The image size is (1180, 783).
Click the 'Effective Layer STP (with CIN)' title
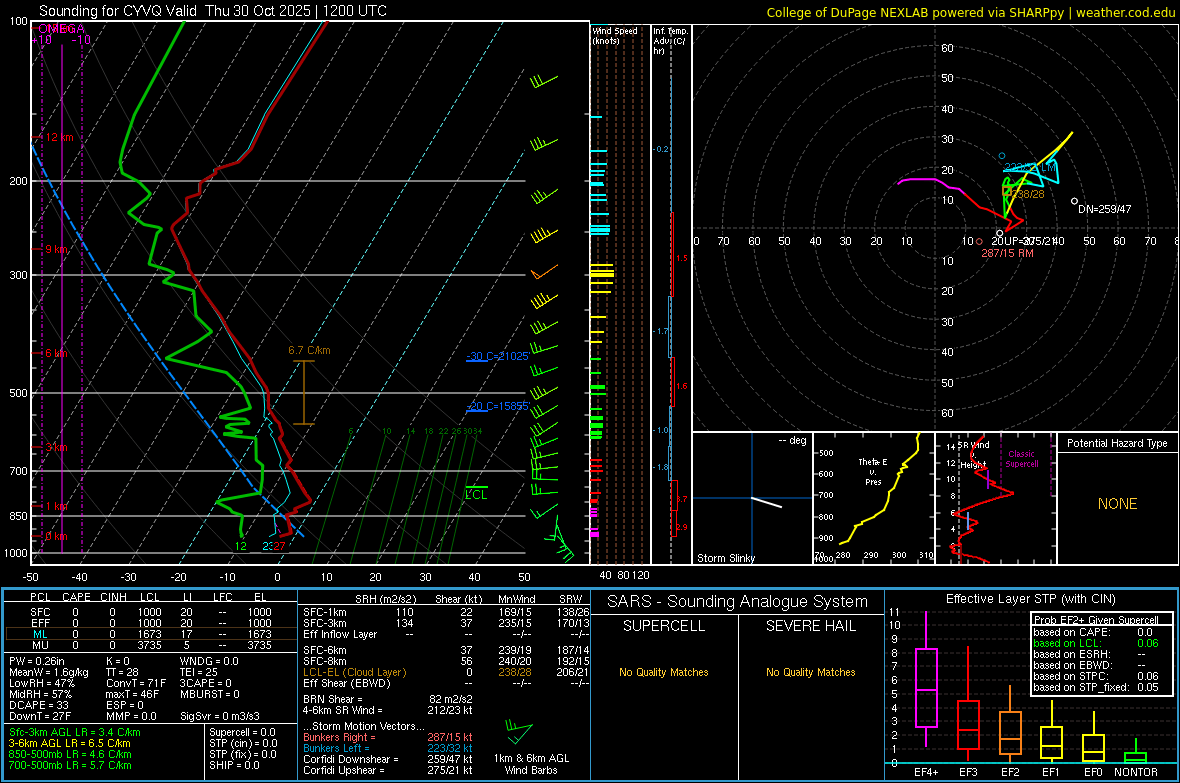[x=1030, y=599]
